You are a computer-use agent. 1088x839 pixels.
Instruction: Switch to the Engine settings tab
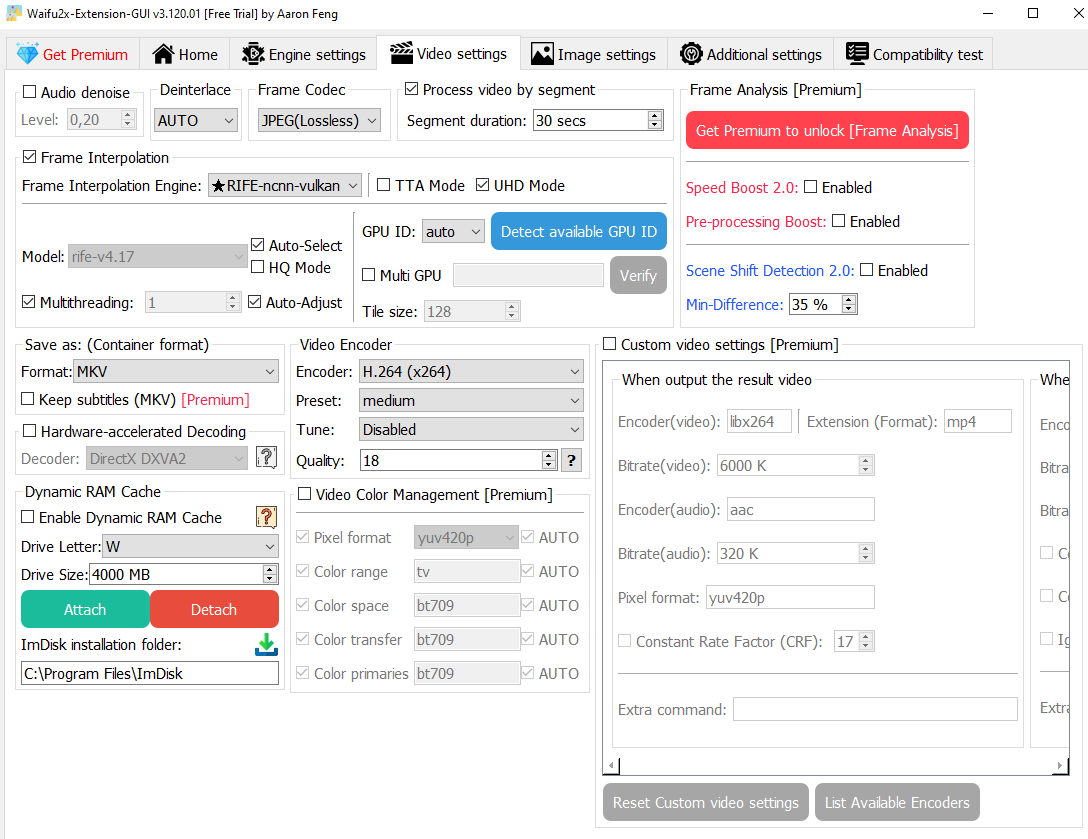pyautogui.click(x=303, y=54)
